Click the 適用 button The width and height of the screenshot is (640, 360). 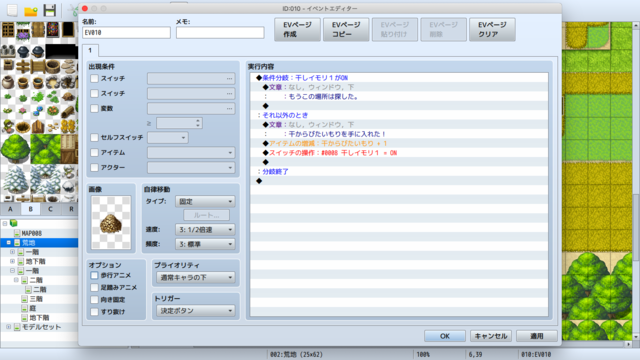[537, 336]
